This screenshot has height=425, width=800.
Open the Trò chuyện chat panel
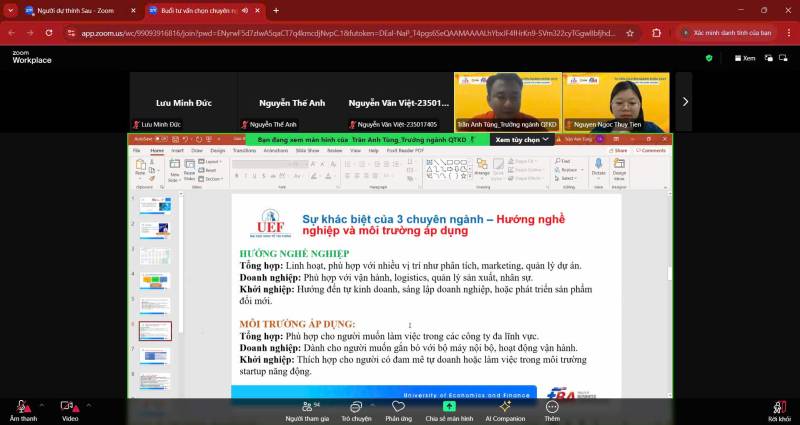355,410
